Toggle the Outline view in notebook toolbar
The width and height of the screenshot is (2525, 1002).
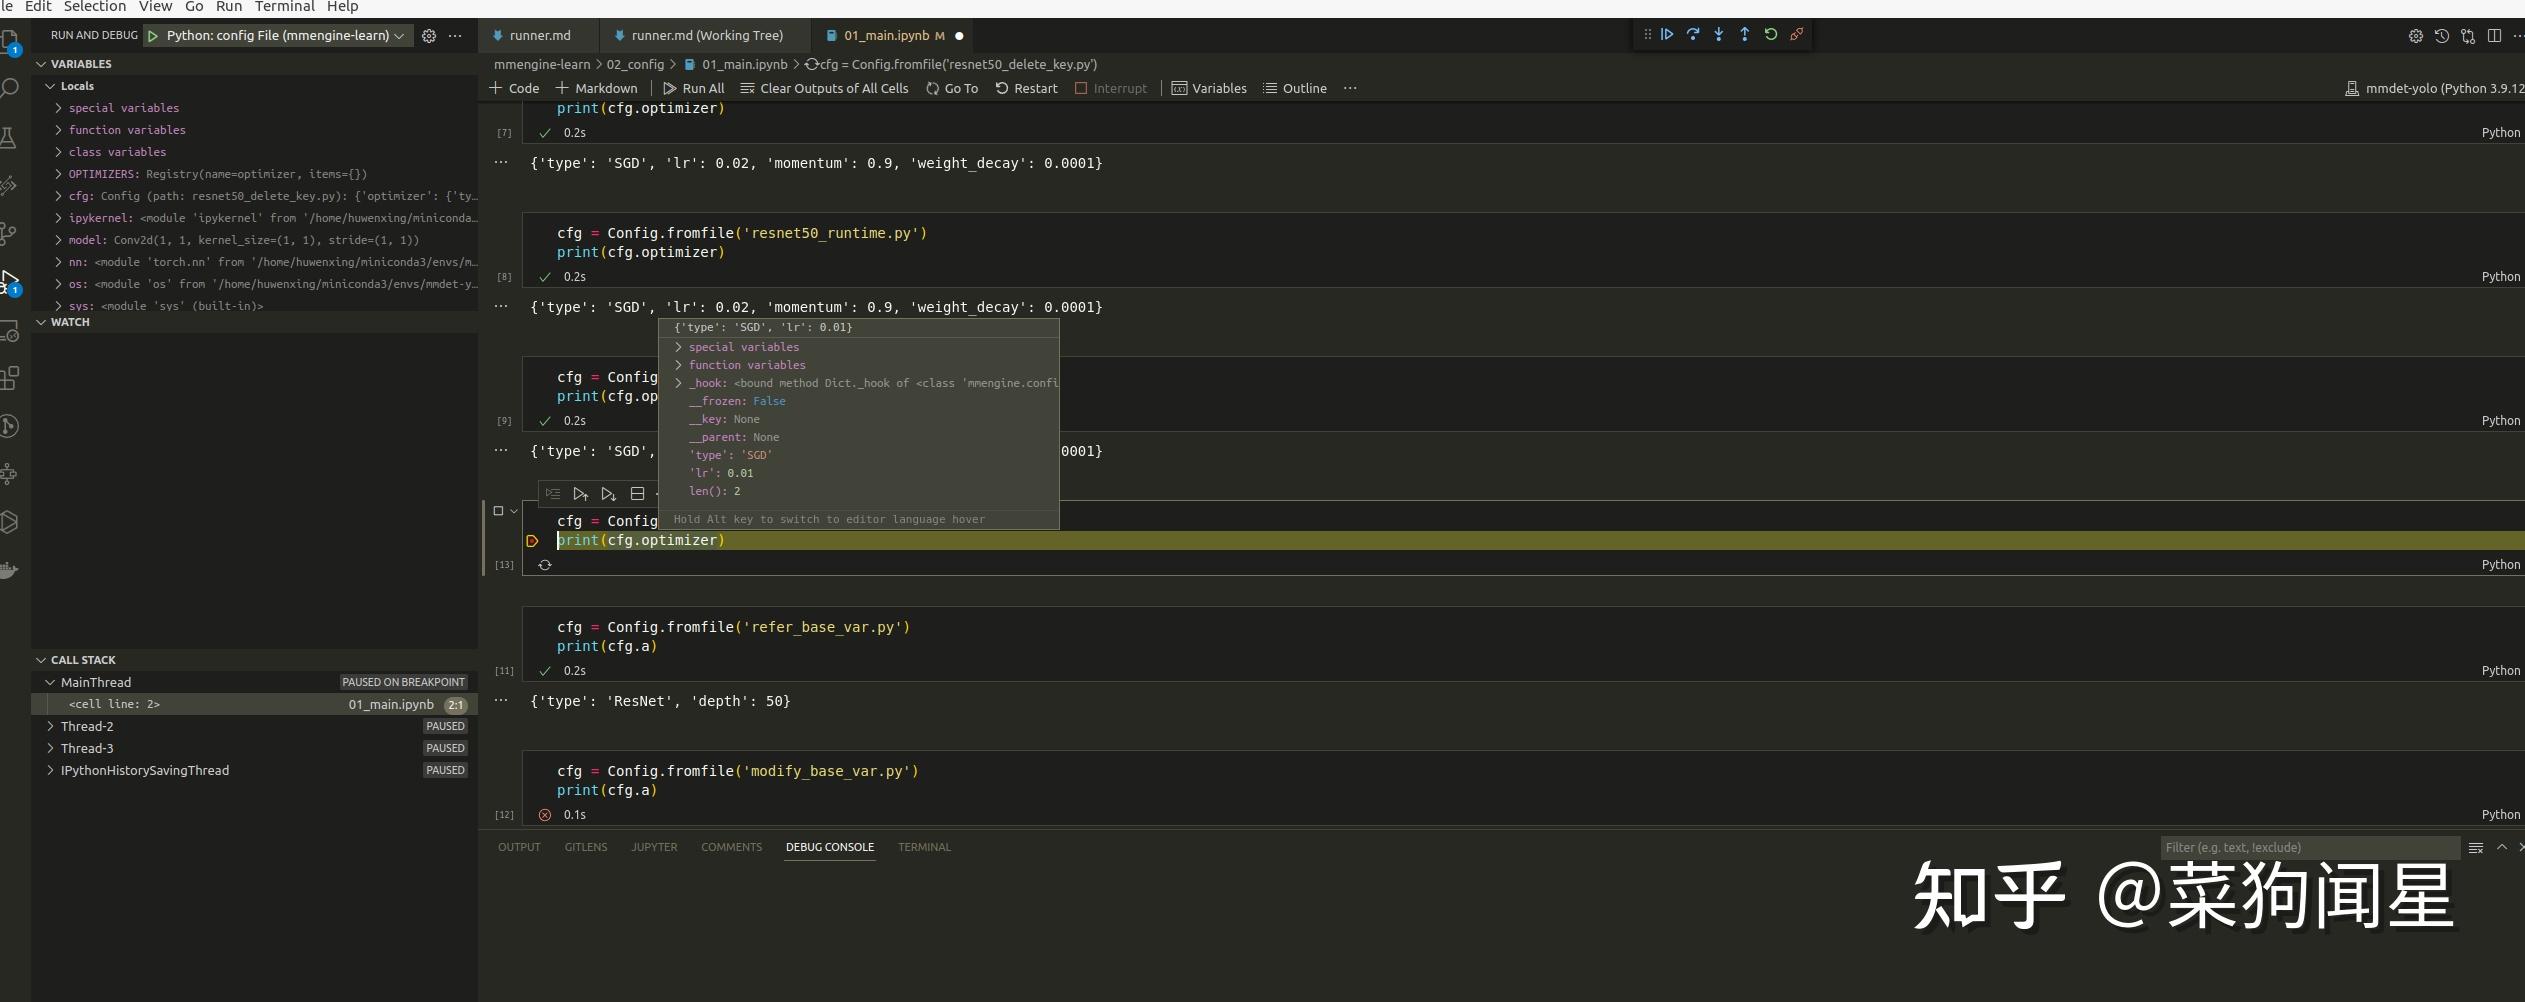pos(1295,88)
